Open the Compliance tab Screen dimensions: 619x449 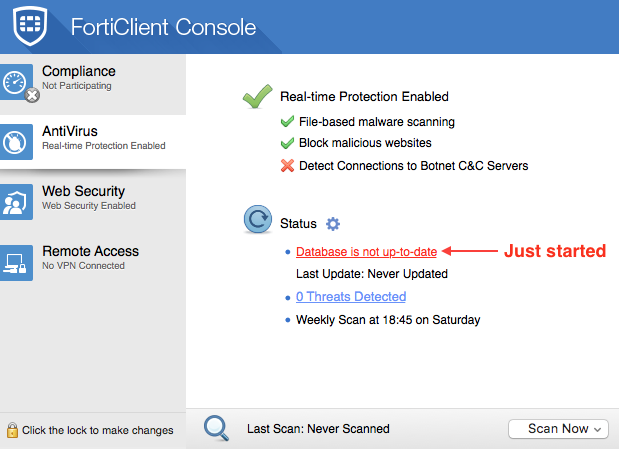point(92,77)
